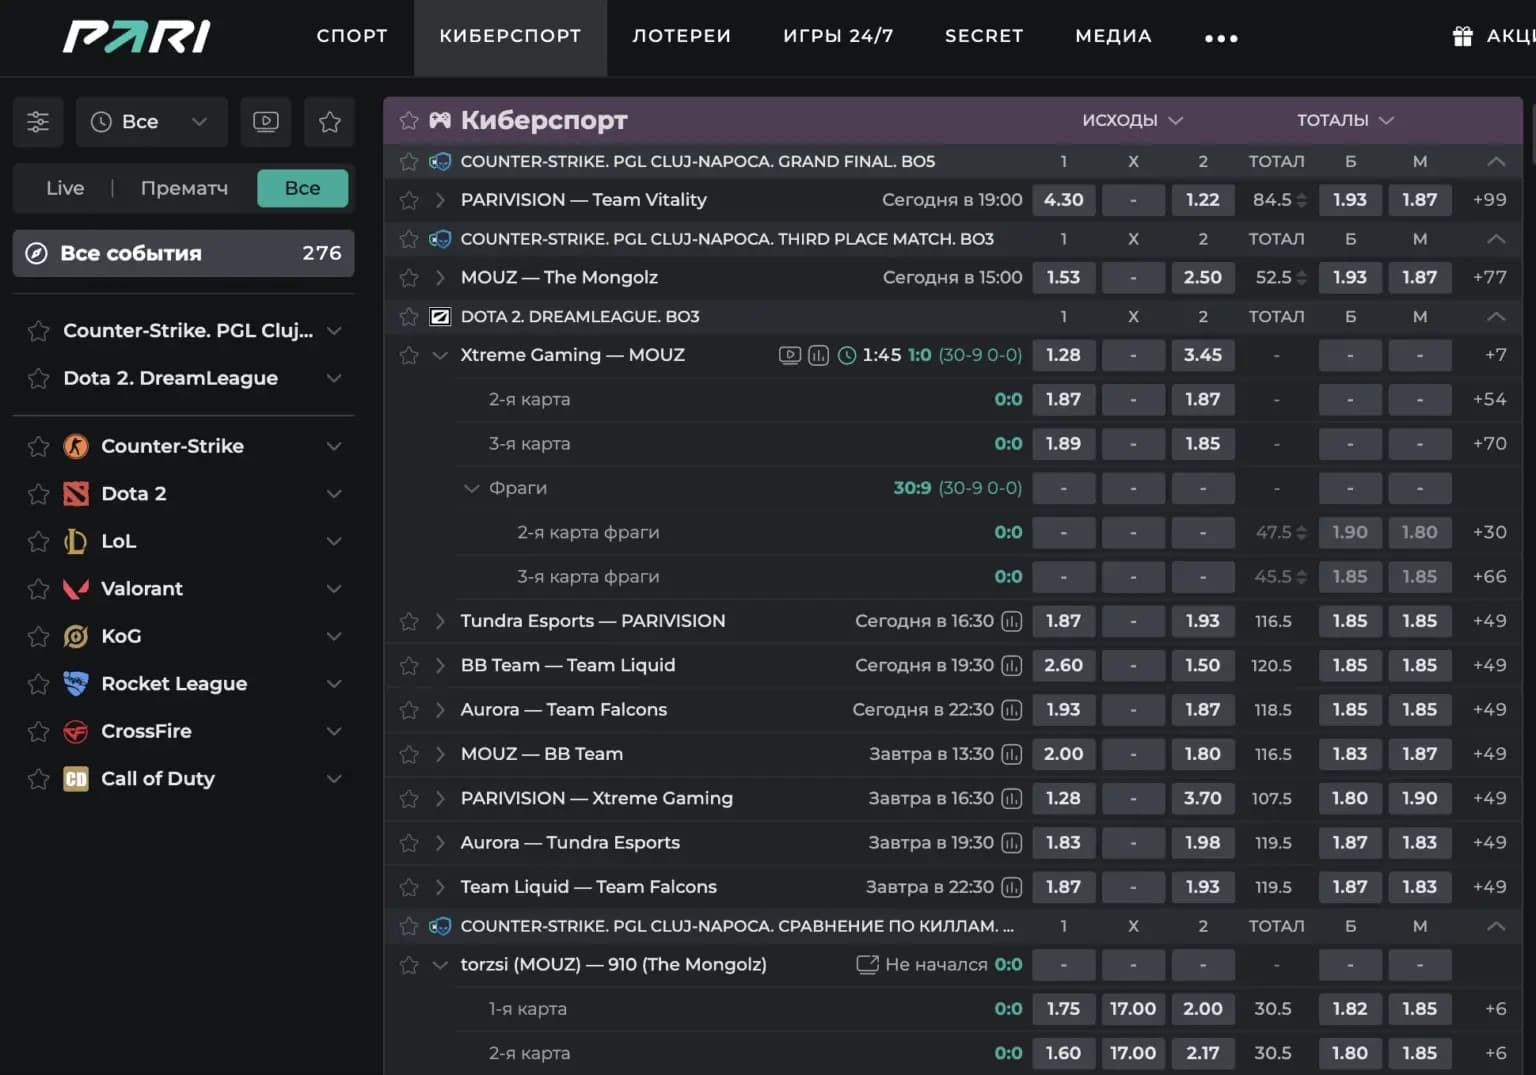The width and height of the screenshot is (1536, 1075).
Task: Open the Исходы market dropdown
Action: (1132, 120)
